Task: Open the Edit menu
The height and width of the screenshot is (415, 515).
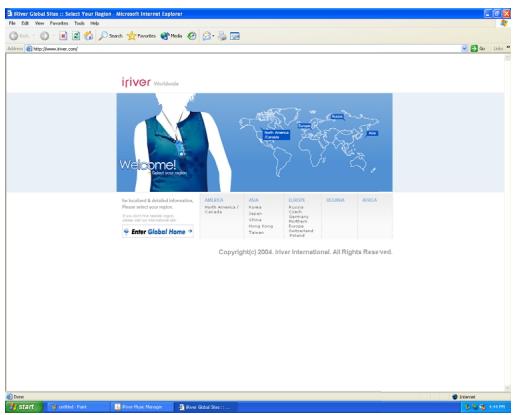Action: click(25, 23)
